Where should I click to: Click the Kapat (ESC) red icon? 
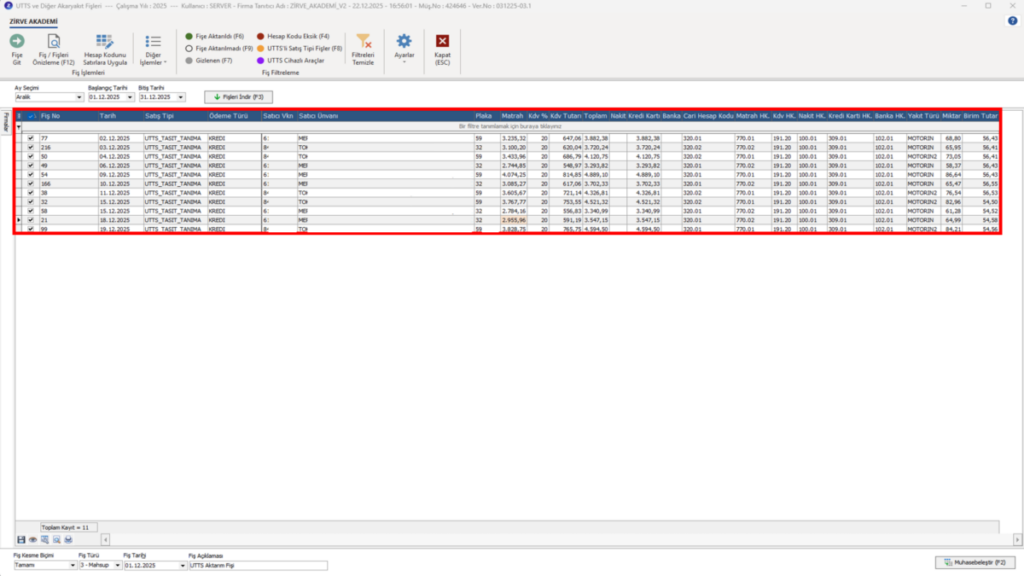point(442,41)
